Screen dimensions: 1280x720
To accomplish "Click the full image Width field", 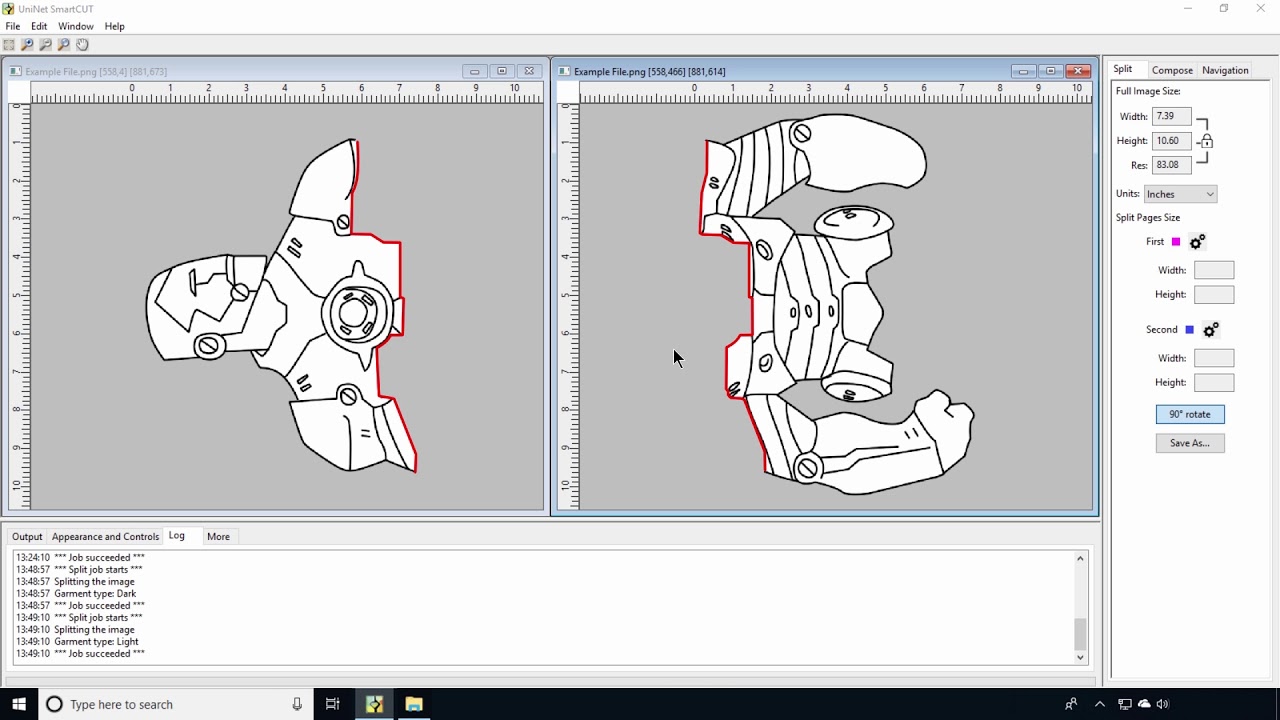I will pos(1171,117).
